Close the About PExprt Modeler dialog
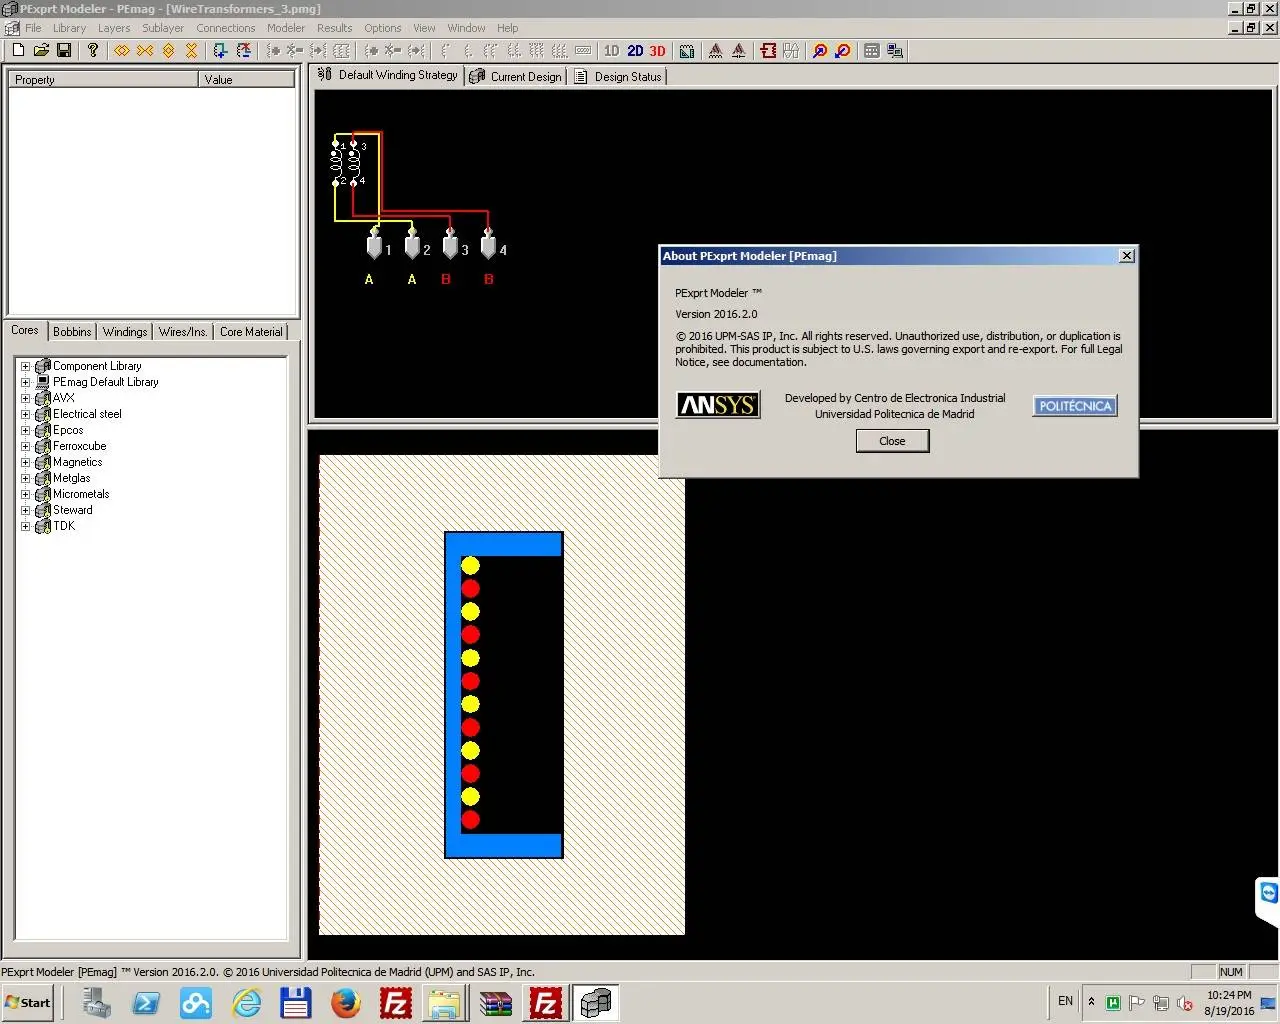Screen dimensions: 1280x1024 click(x=1127, y=256)
